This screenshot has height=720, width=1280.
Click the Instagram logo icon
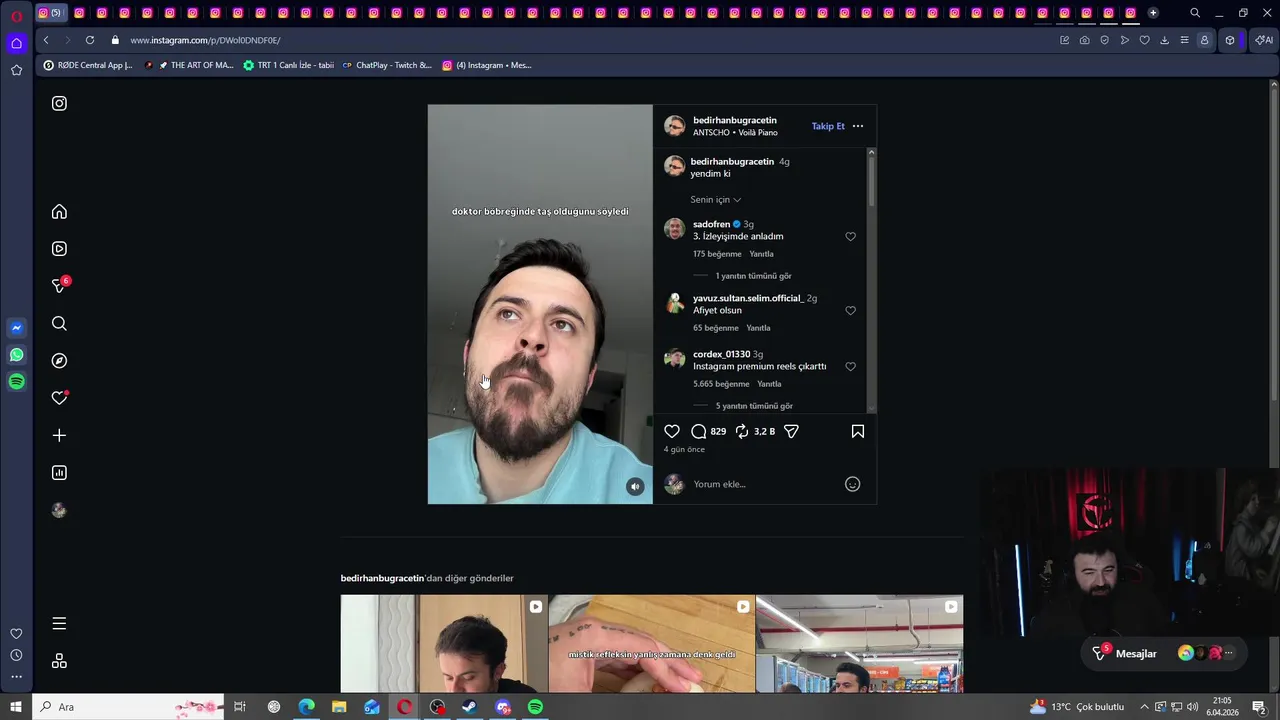[59, 103]
